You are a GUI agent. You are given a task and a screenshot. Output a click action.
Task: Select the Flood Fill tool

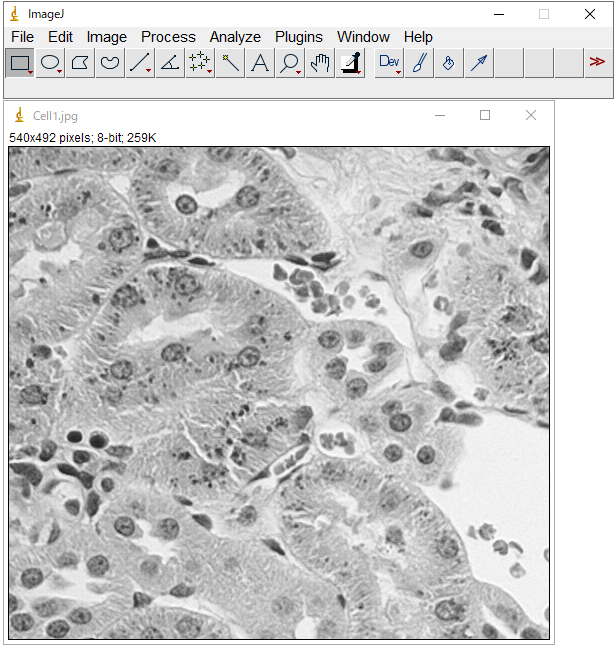tap(449, 64)
